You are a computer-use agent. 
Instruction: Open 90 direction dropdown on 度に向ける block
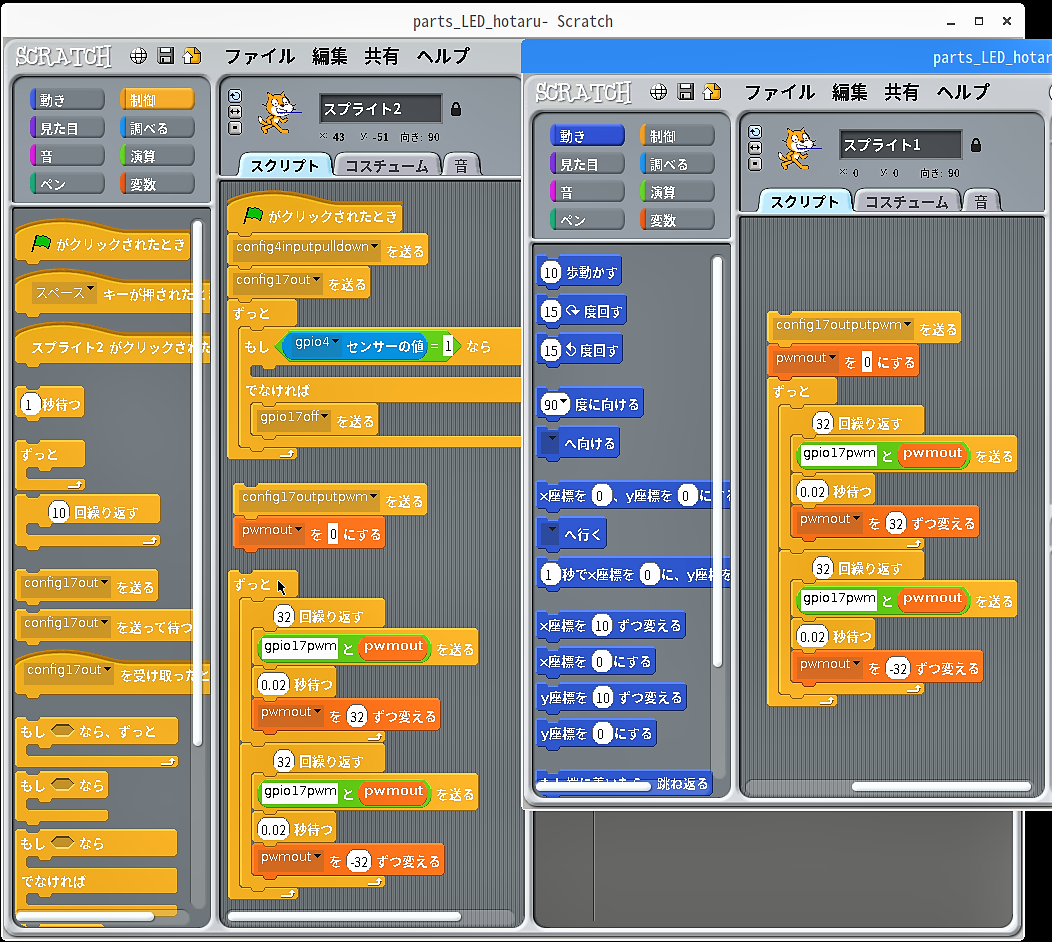pos(564,404)
